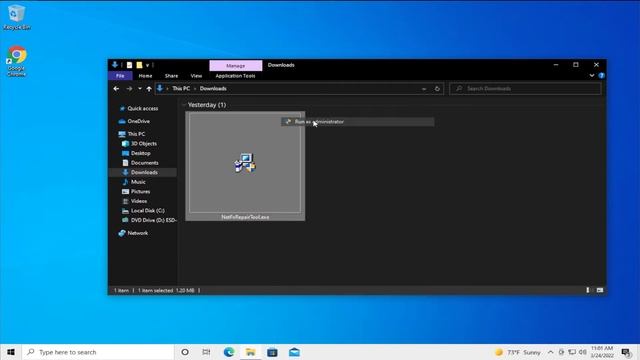Viewport: 640px width, 360px height.
Task: Open Cortana from the taskbar
Action: (185, 352)
